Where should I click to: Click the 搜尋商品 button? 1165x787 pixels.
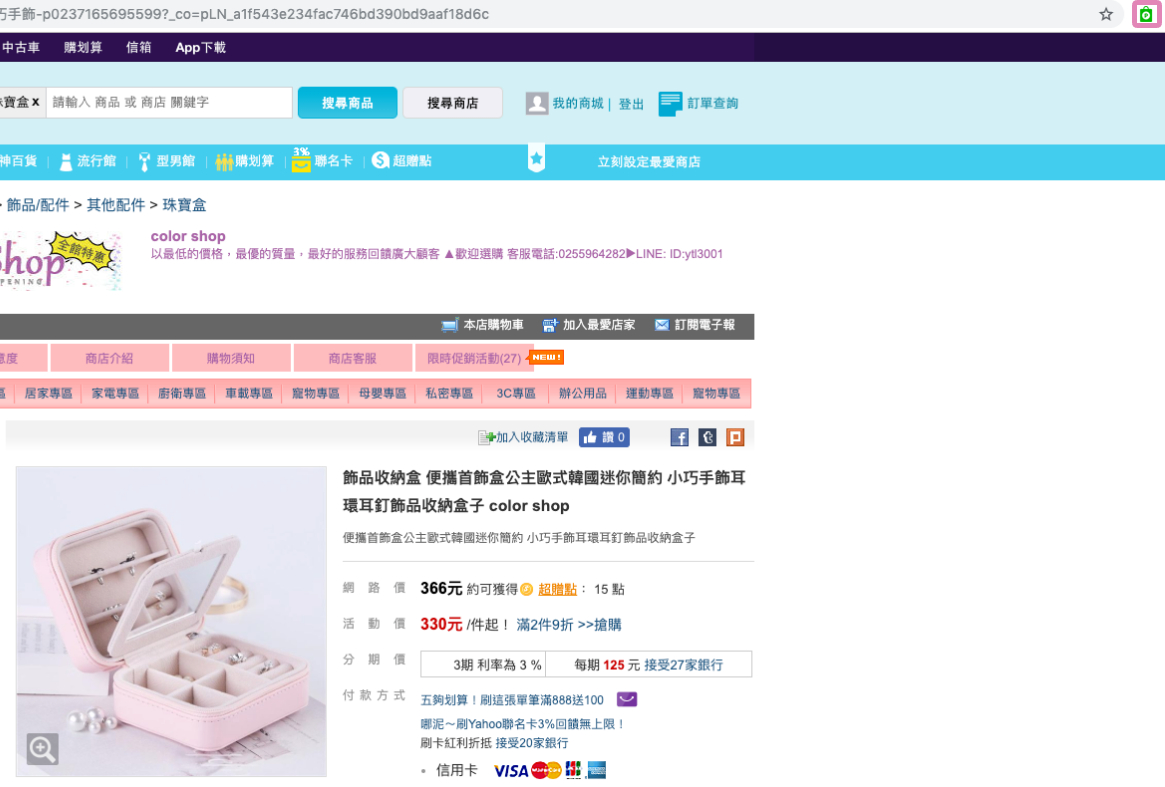coord(348,103)
